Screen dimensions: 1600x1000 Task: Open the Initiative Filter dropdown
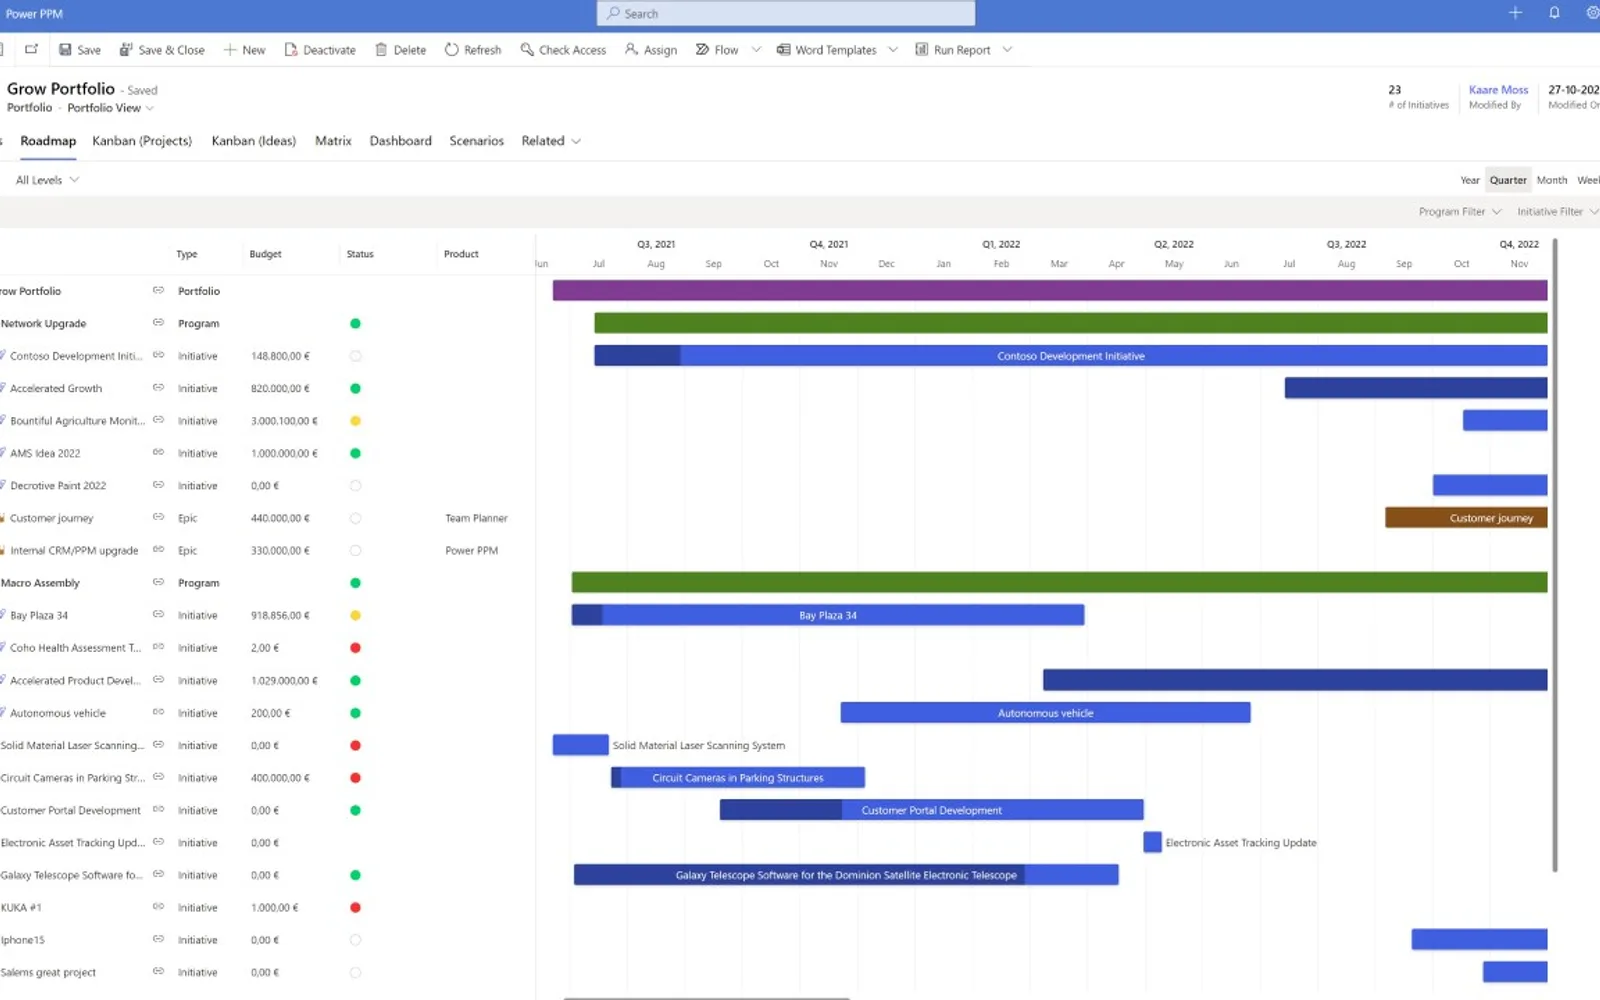(1557, 212)
